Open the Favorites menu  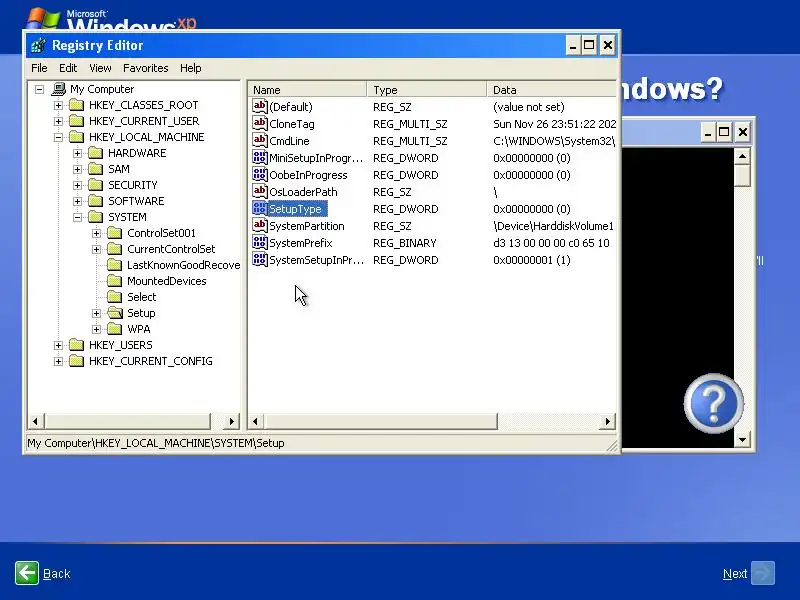145,68
